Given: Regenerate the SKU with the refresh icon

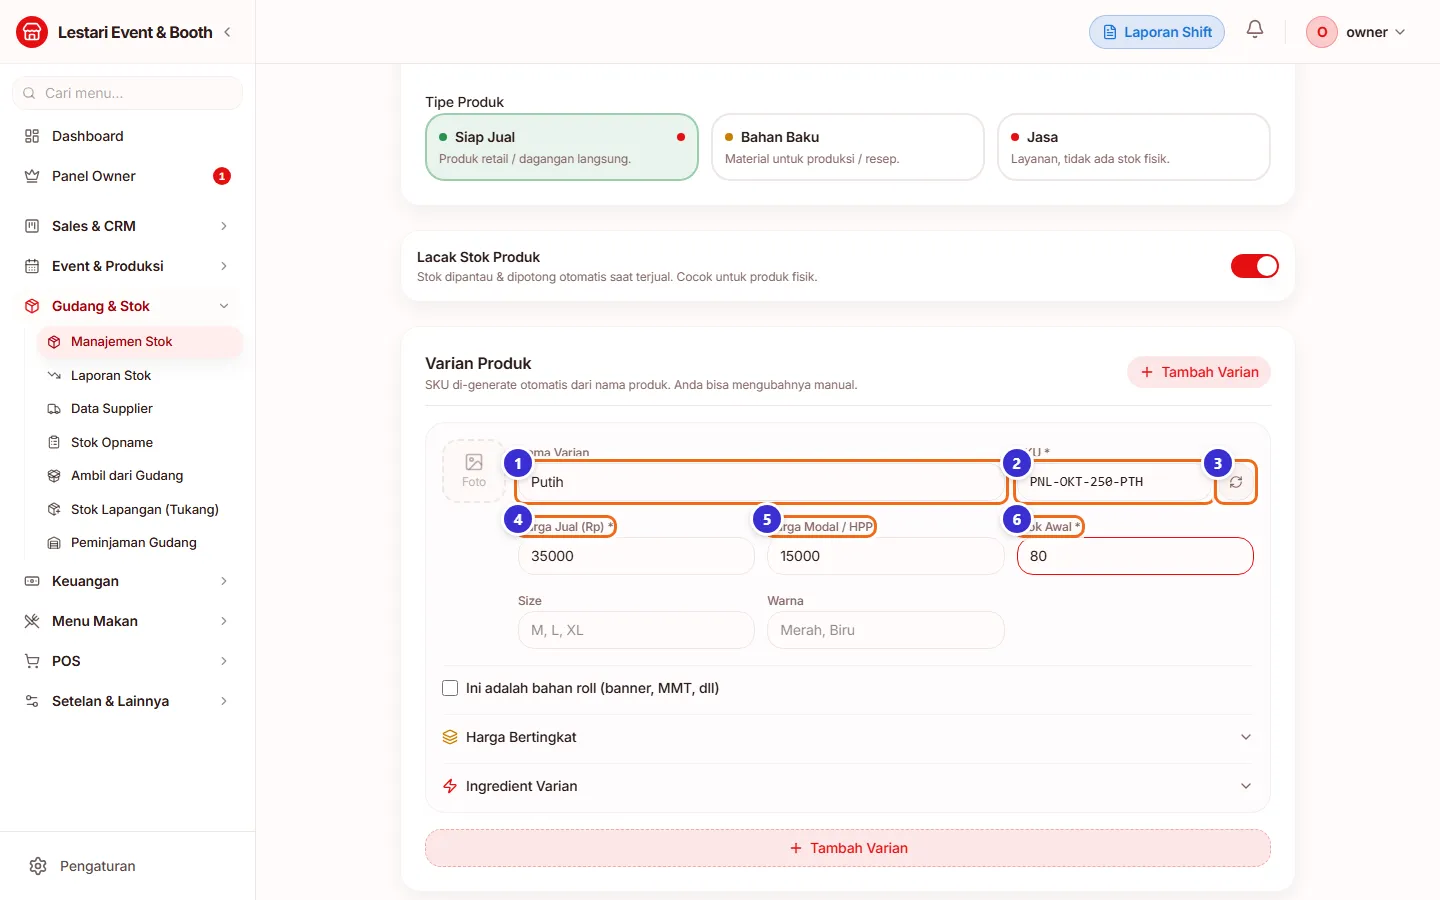Looking at the screenshot, I should tap(1236, 482).
